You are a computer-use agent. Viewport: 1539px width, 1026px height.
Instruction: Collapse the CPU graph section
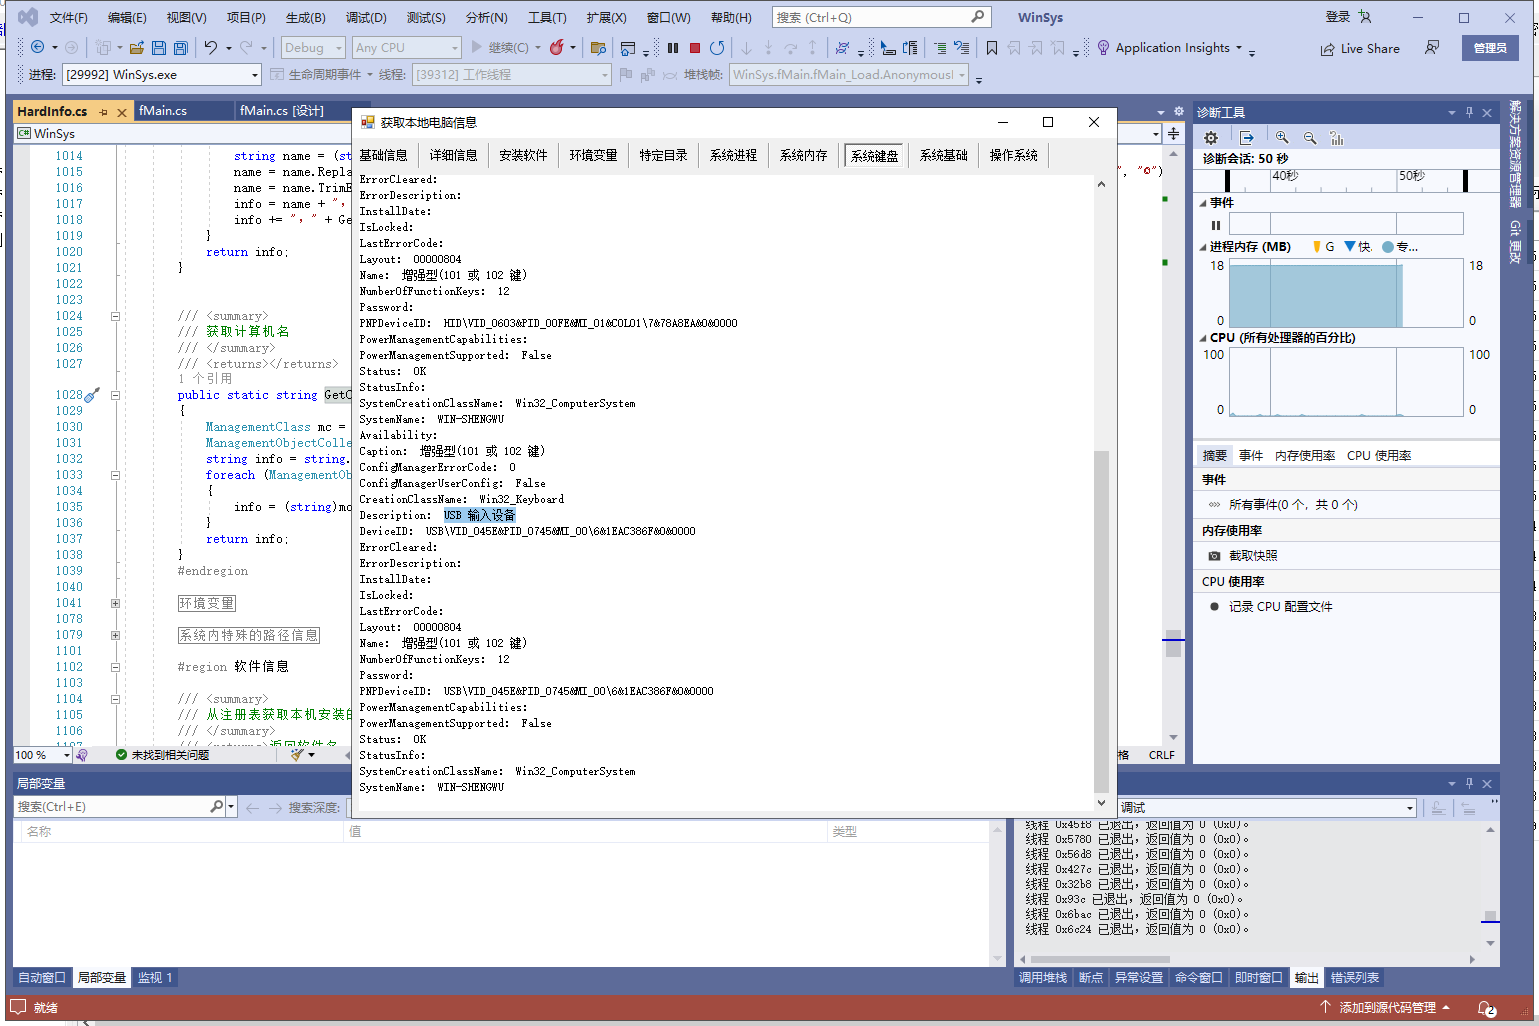click(1203, 338)
